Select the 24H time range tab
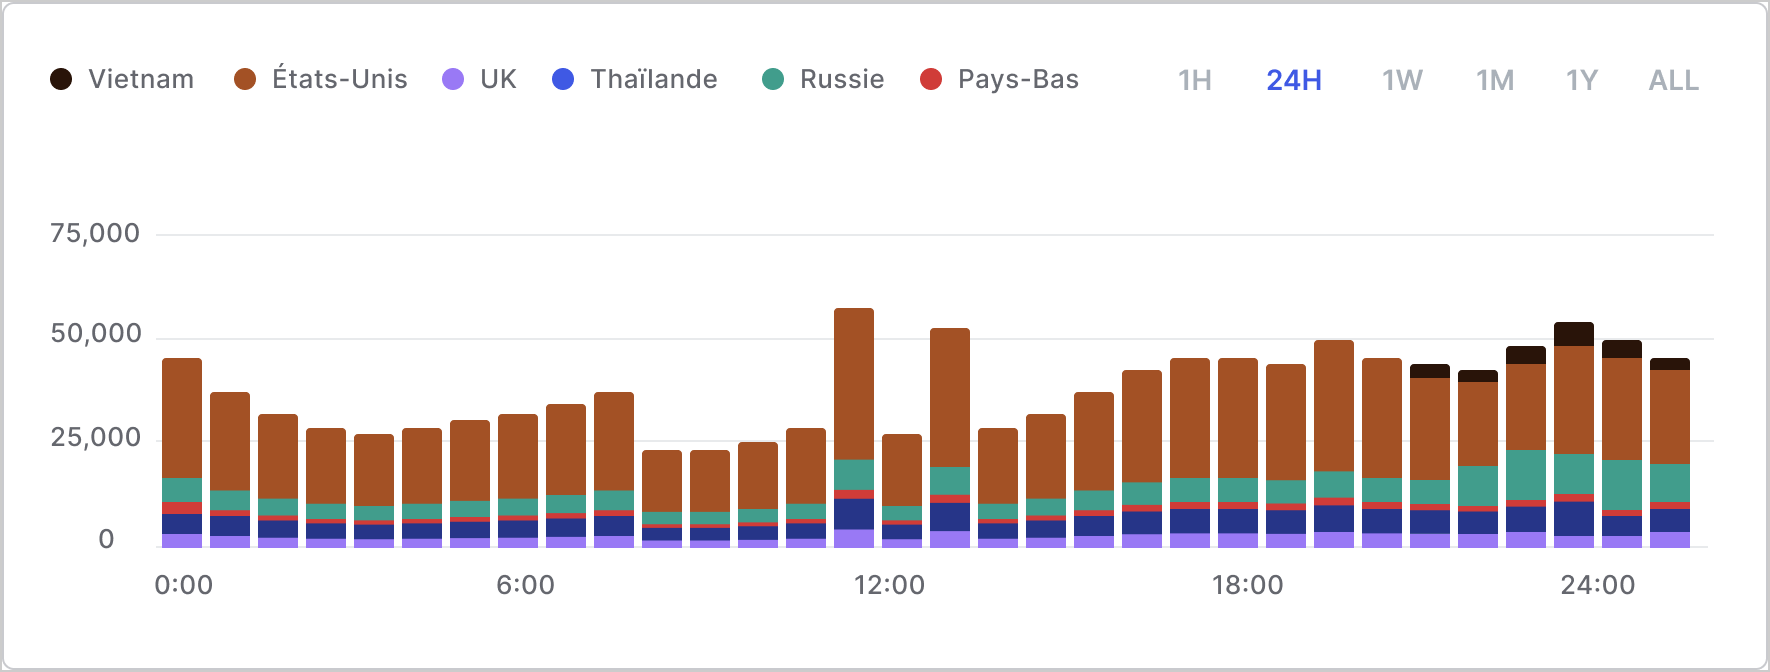This screenshot has width=1770, height=672. point(1294,80)
